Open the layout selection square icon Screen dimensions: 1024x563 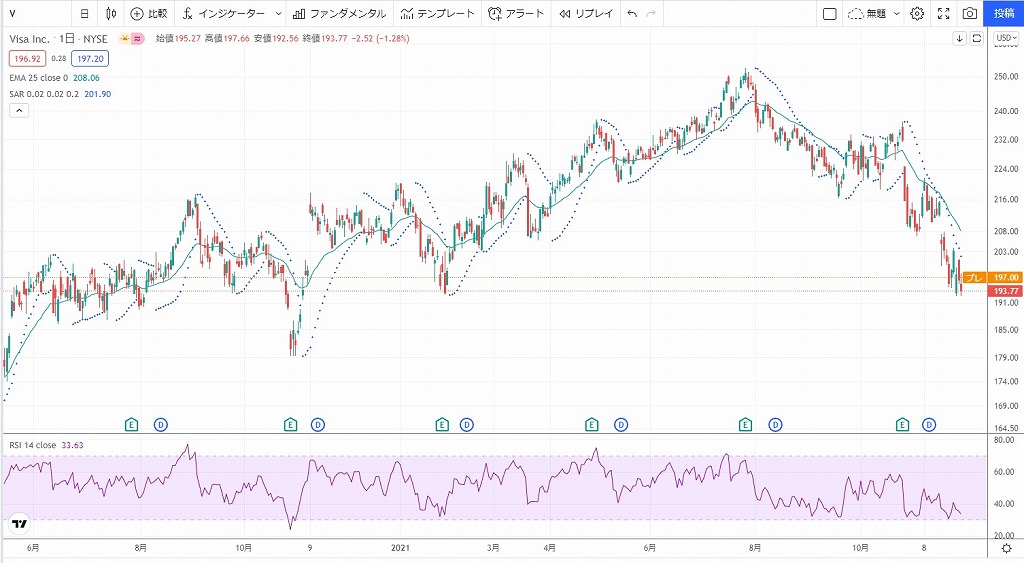pyautogui.click(x=829, y=14)
